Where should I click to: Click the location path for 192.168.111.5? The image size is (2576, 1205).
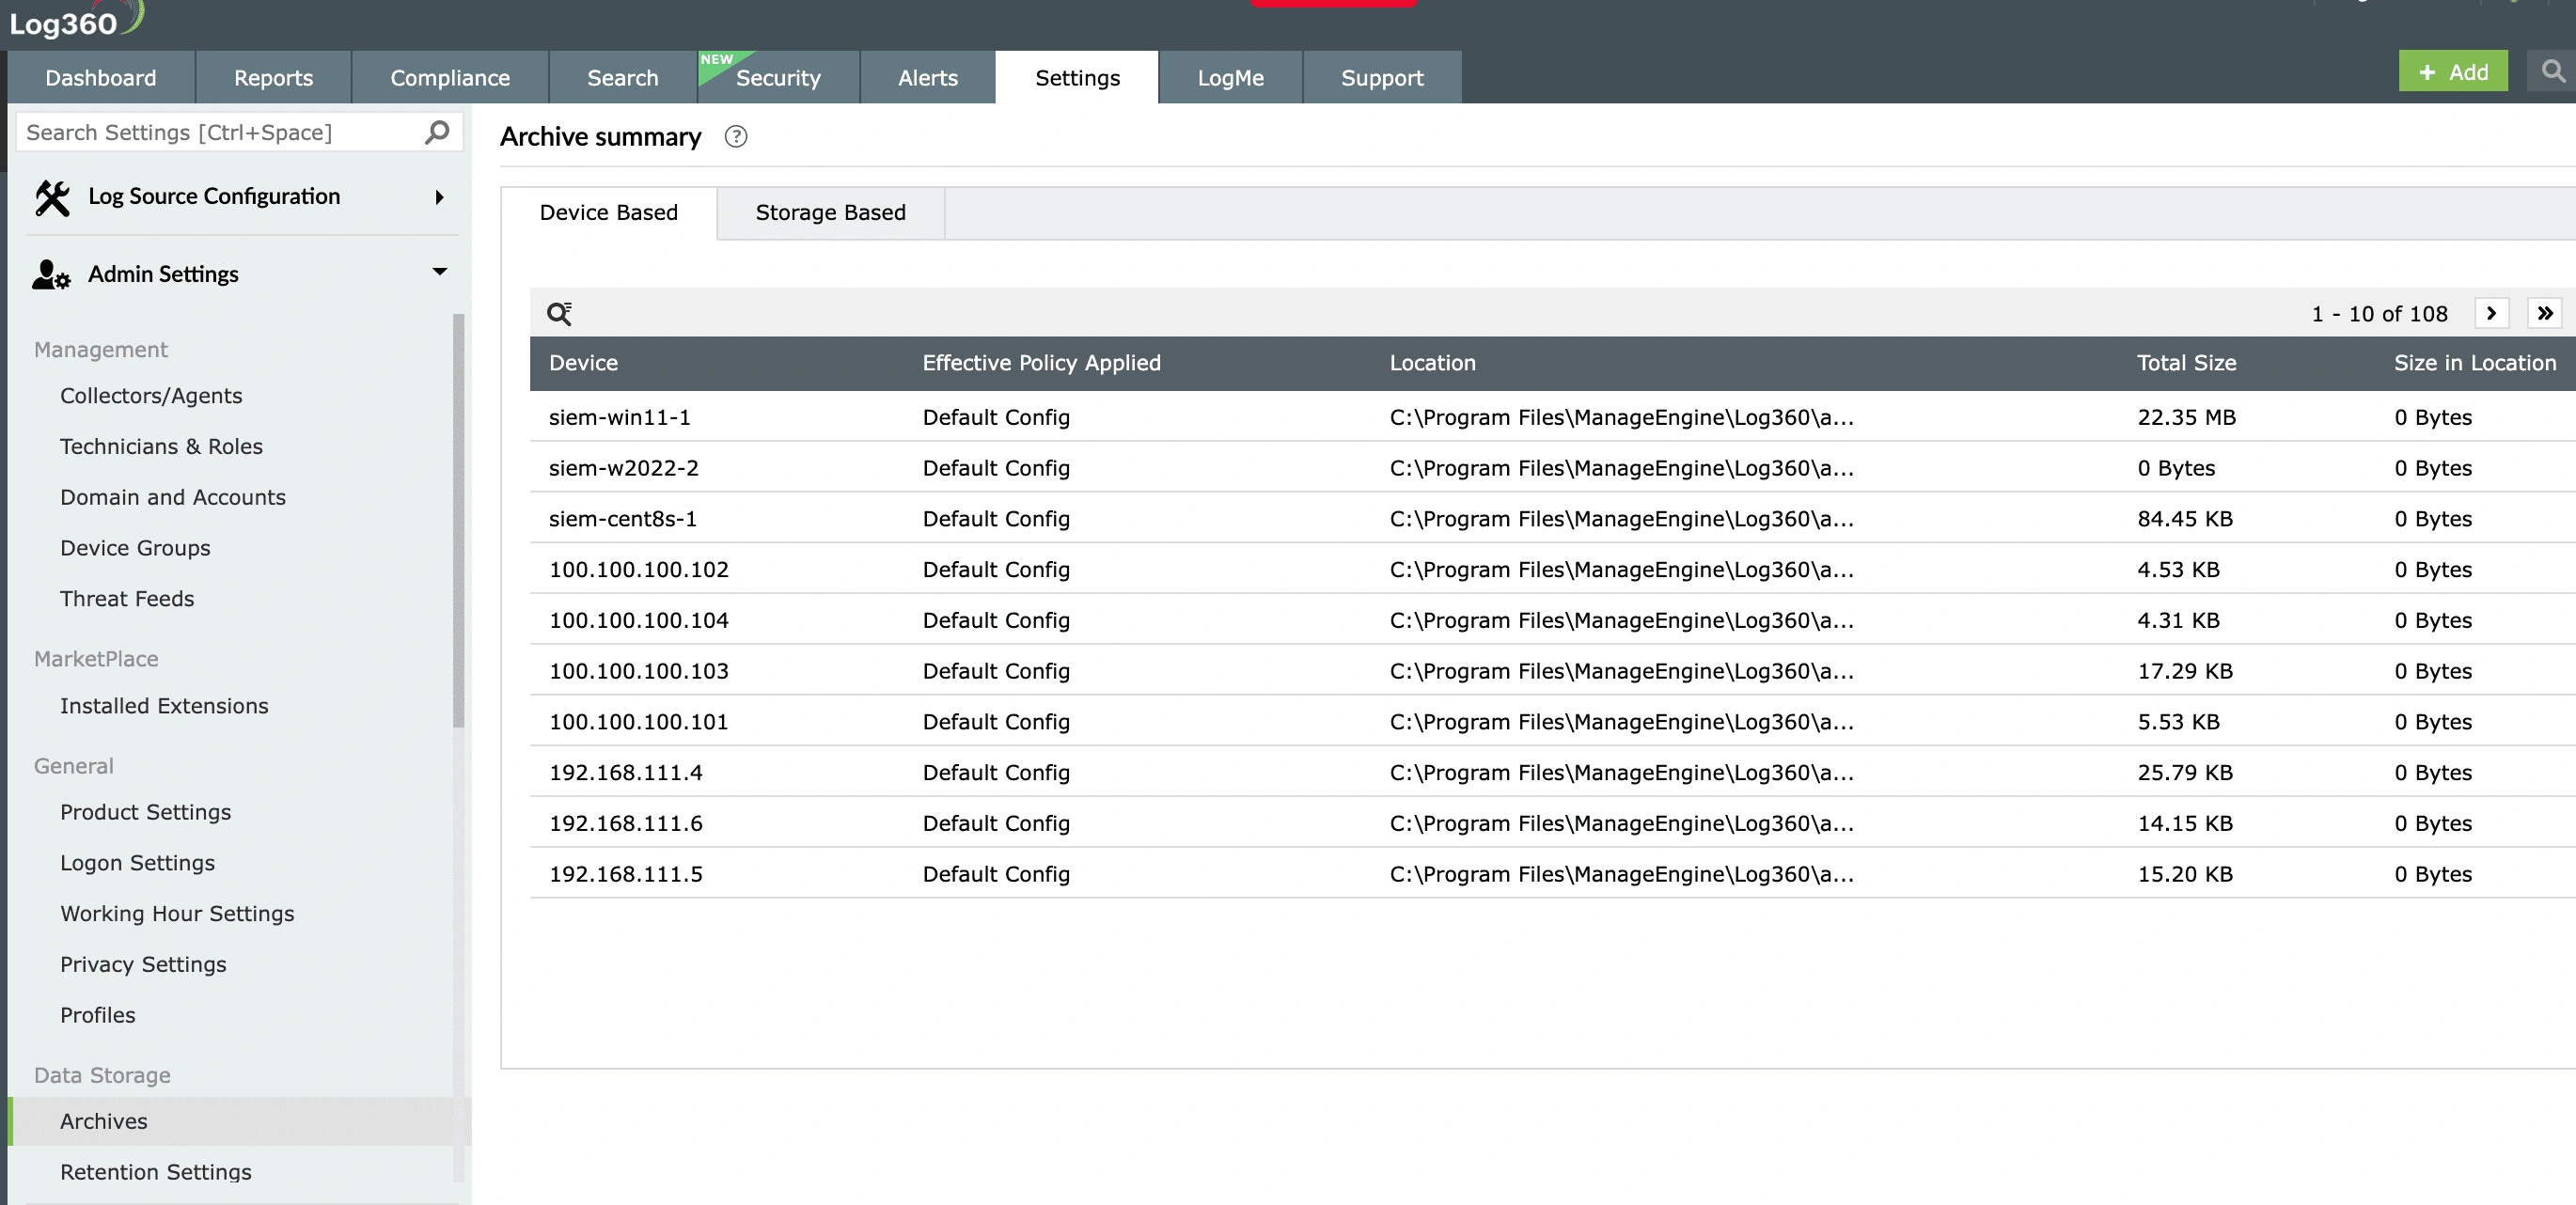pyautogui.click(x=1621, y=874)
